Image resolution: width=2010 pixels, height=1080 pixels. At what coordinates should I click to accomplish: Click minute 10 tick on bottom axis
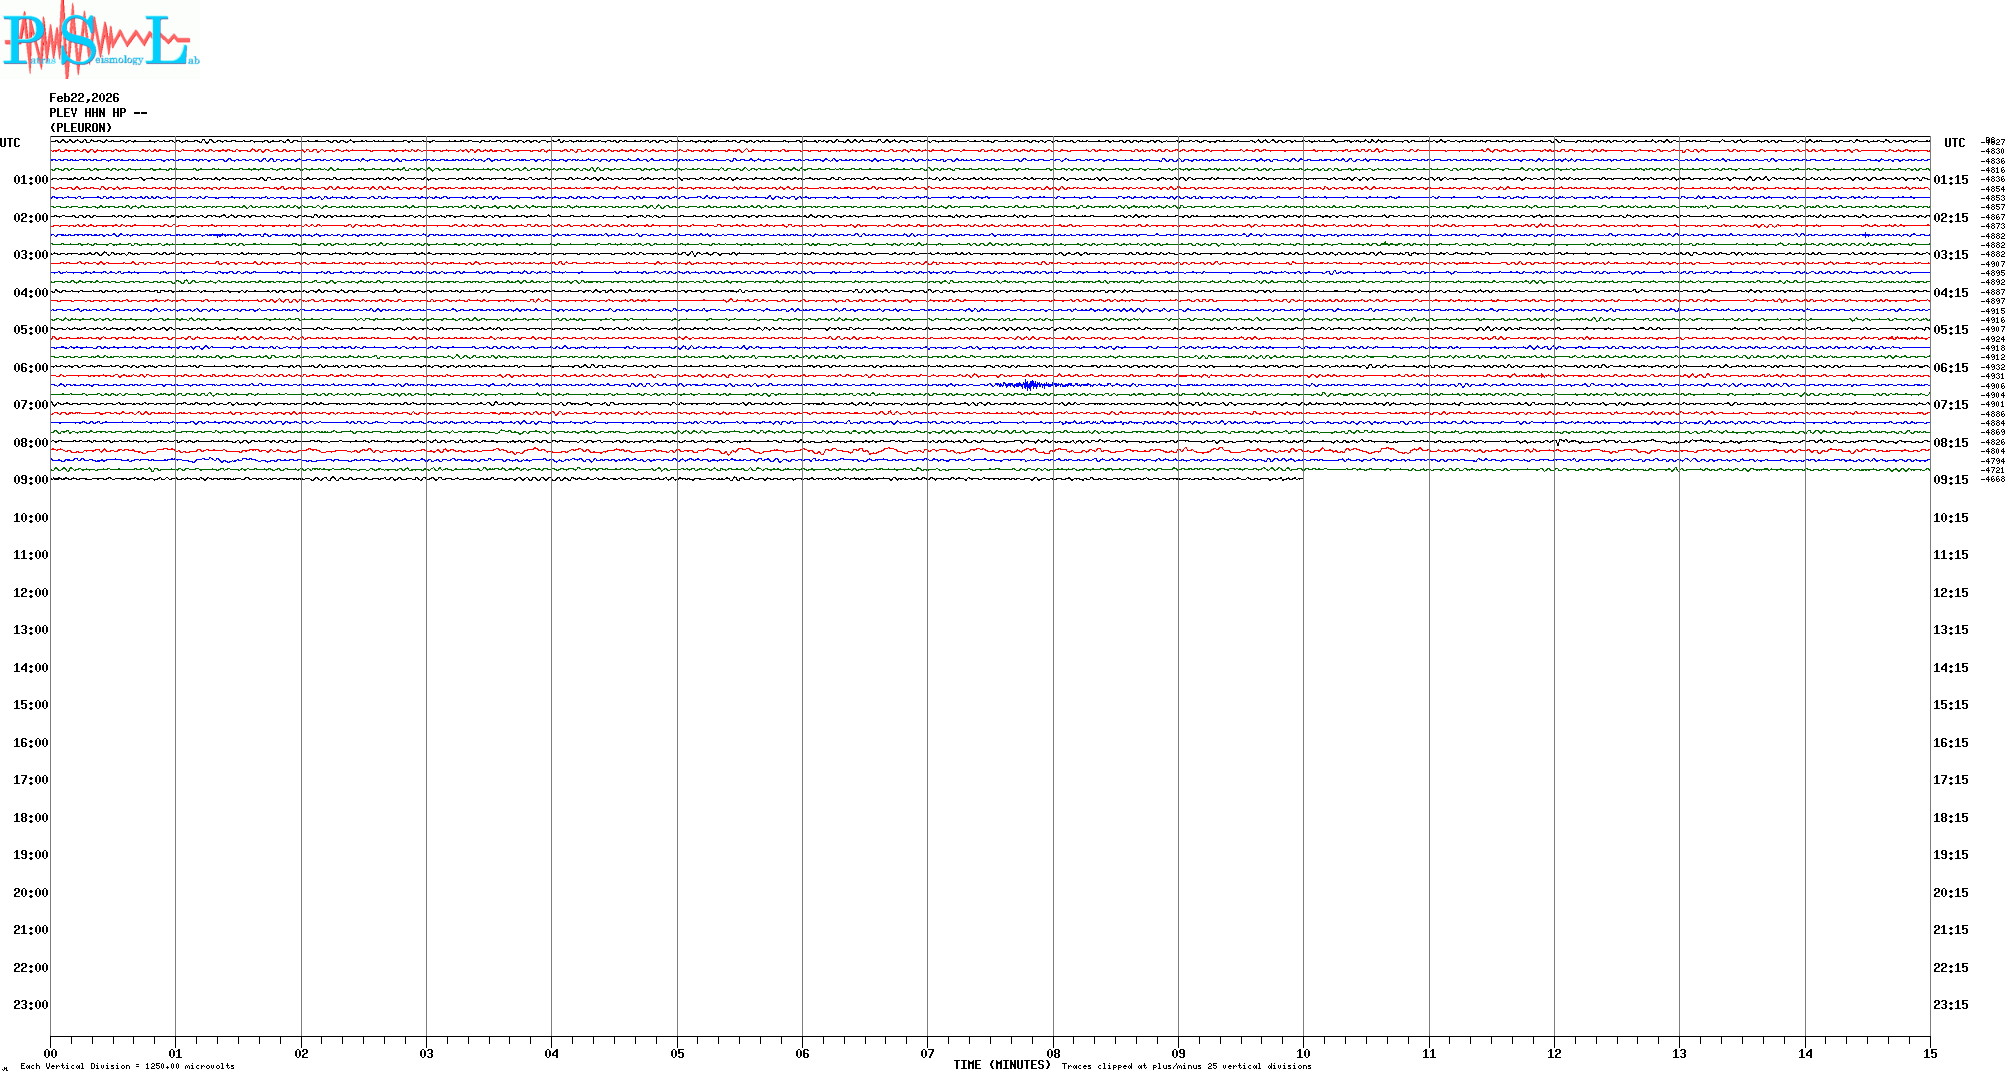tap(1303, 1053)
